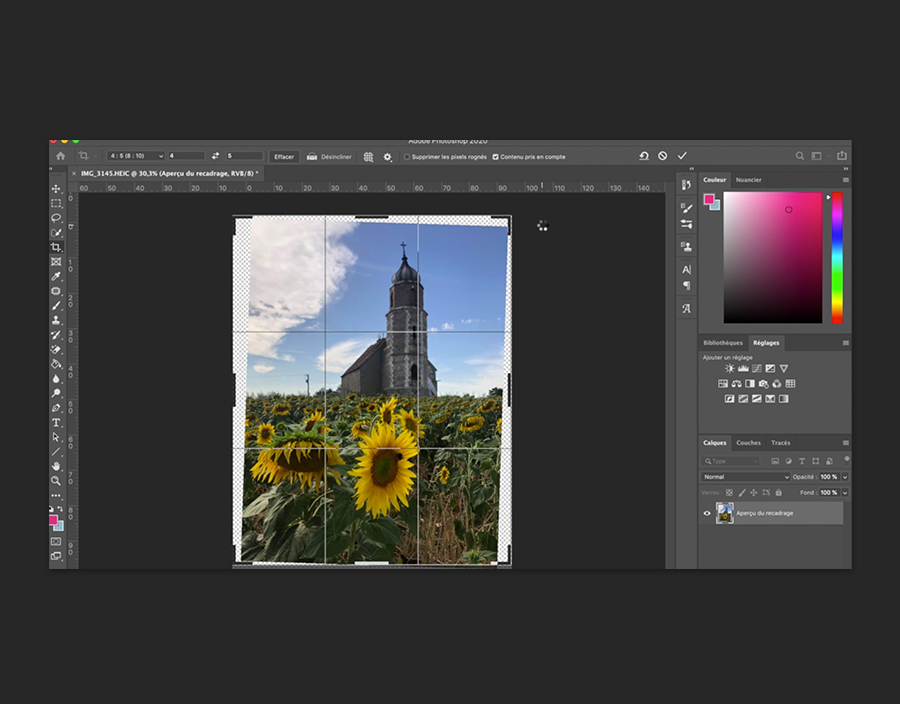The image size is (900, 704).
Task: Select the Lasso tool
Action: pyautogui.click(x=56, y=218)
